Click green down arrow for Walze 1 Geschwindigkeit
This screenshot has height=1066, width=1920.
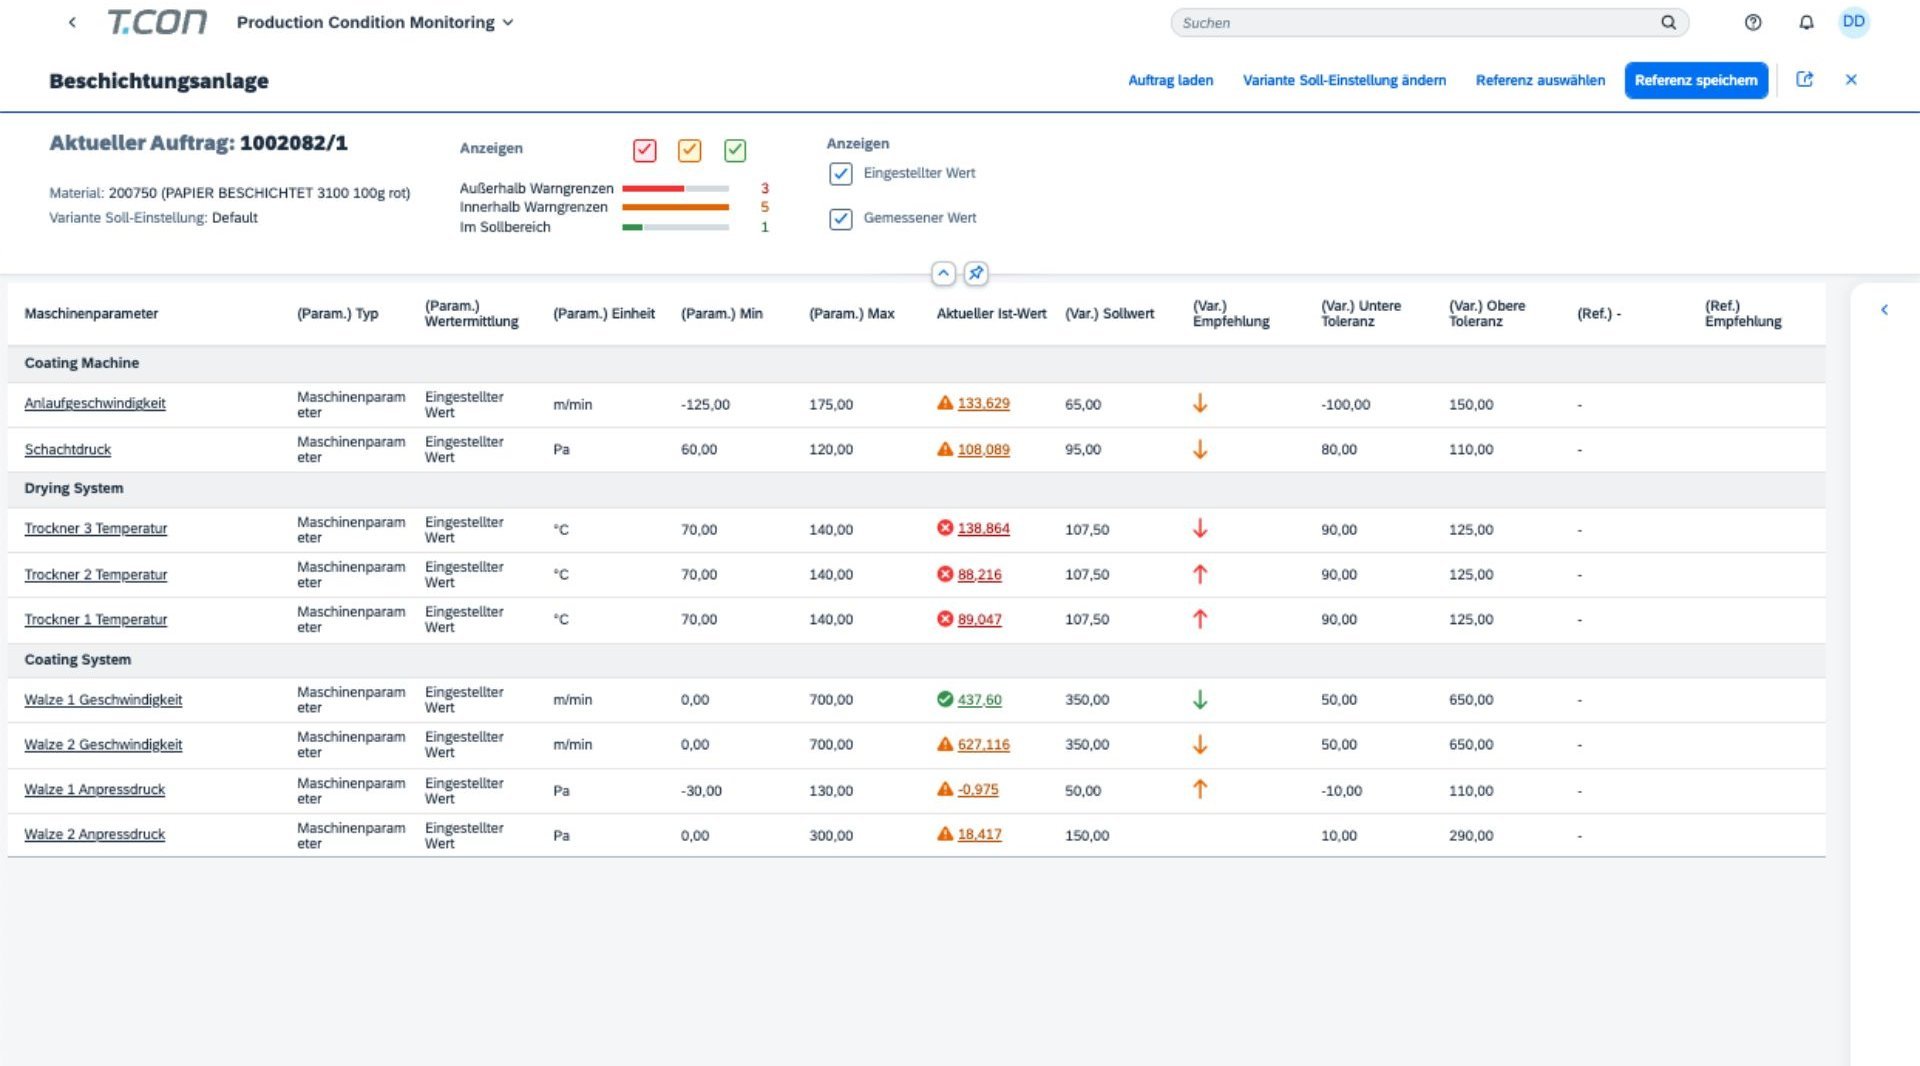[1200, 700]
